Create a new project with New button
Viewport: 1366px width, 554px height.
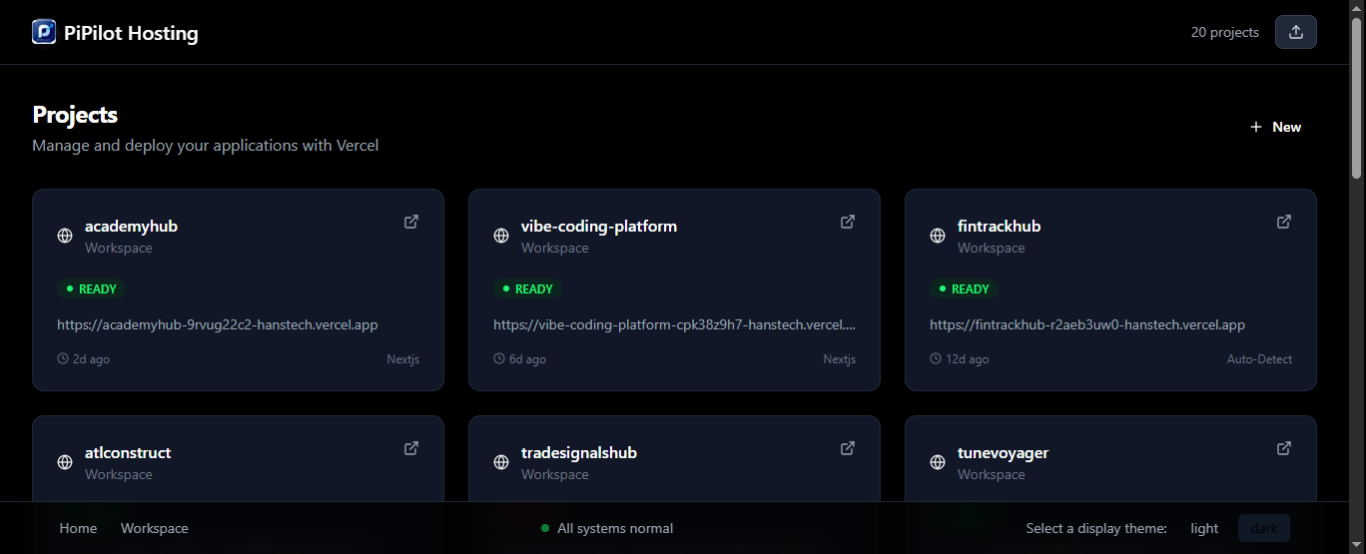[x=1275, y=127]
